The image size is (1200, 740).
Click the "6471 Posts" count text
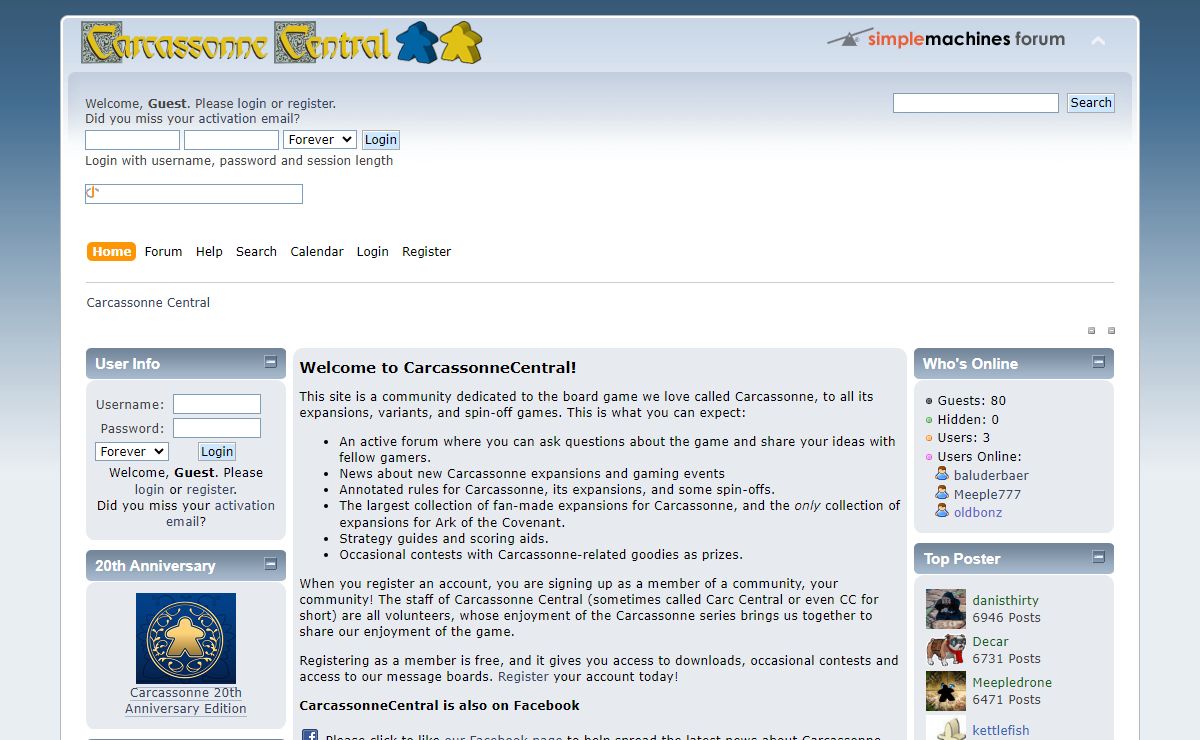pos(1007,700)
